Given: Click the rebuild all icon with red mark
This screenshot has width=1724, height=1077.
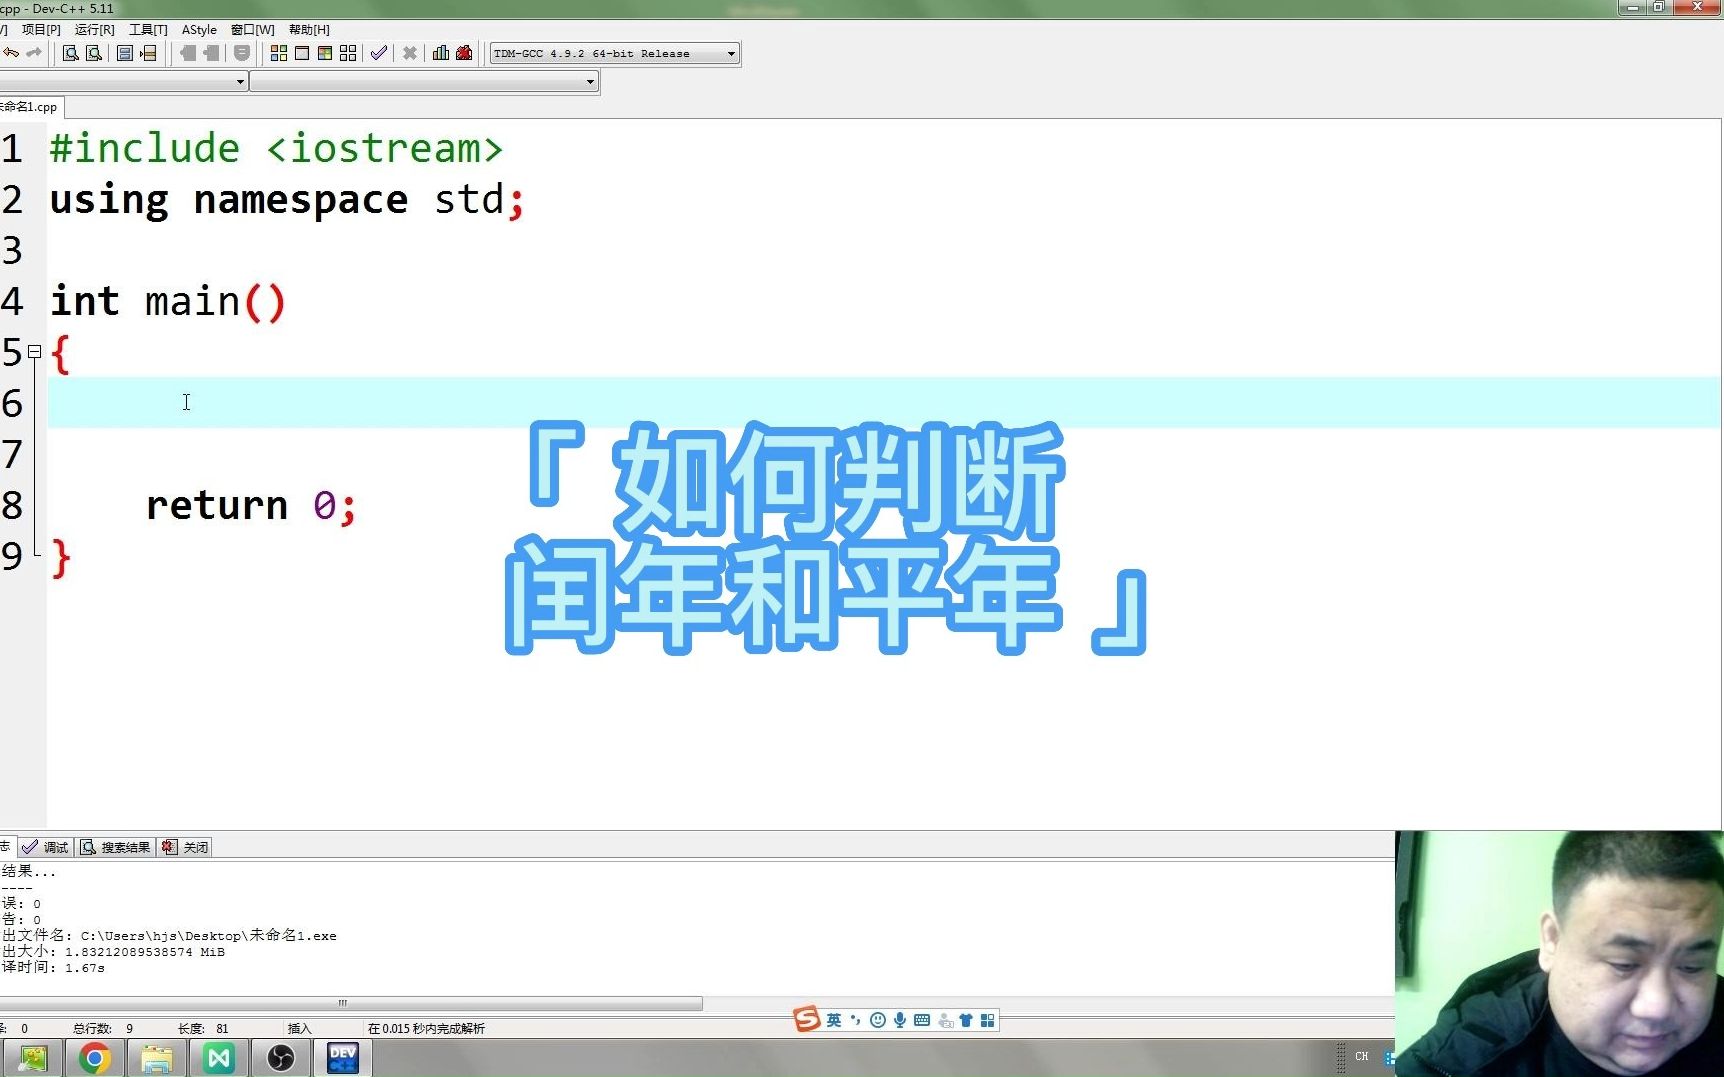Looking at the screenshot, I should 463,53.
